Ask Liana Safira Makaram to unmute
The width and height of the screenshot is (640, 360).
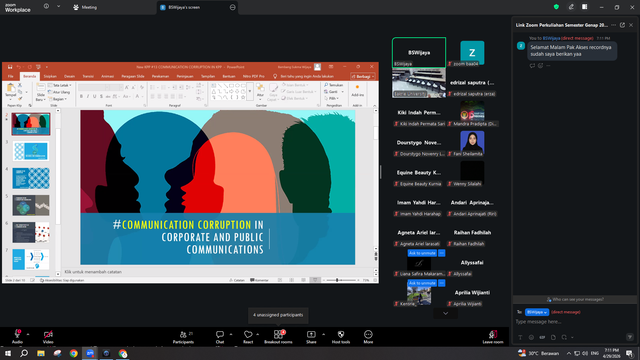[422, 253]
